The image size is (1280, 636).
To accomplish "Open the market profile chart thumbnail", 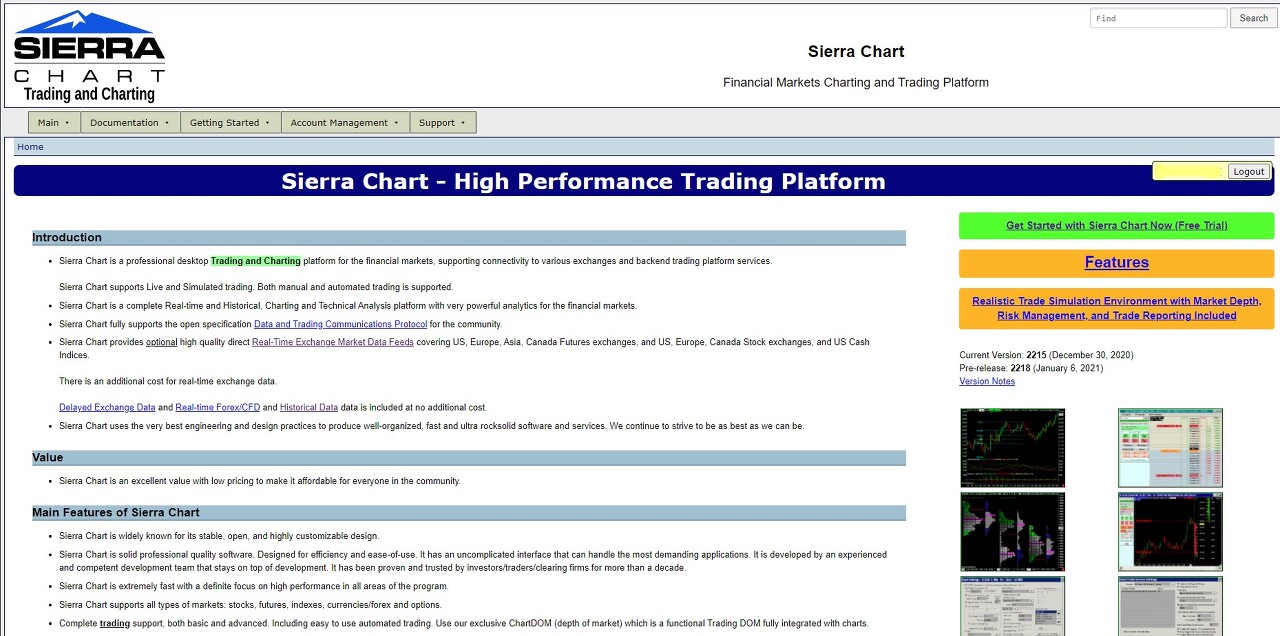I will point(1012,532).
